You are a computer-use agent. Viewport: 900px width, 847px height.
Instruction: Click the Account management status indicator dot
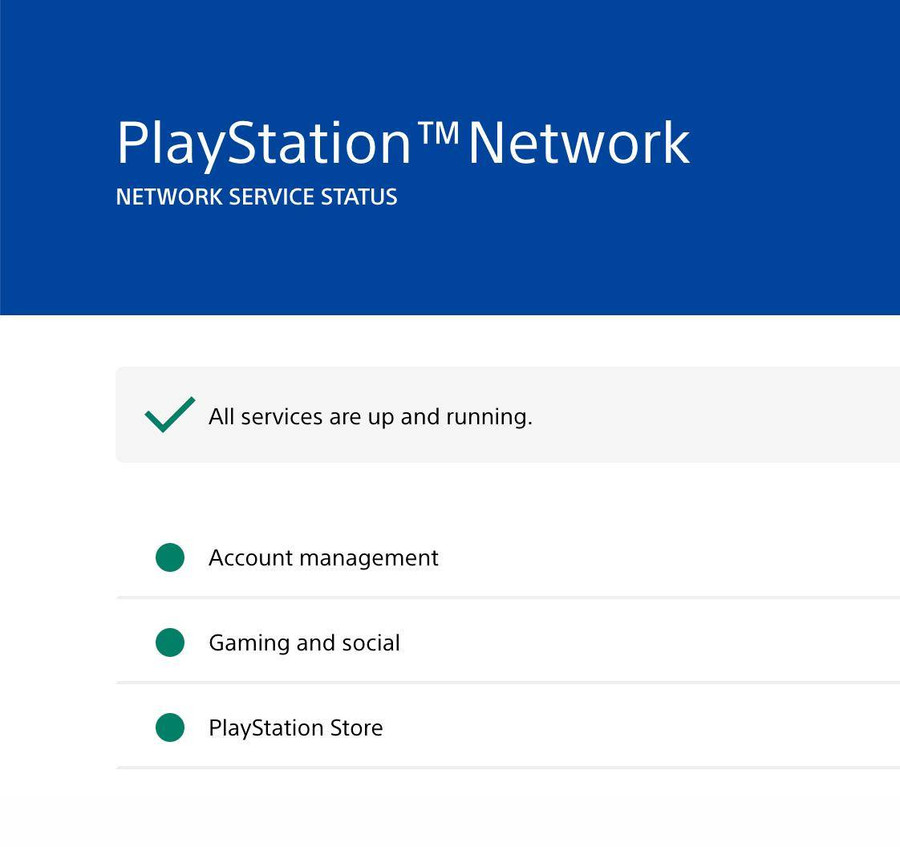169,557
